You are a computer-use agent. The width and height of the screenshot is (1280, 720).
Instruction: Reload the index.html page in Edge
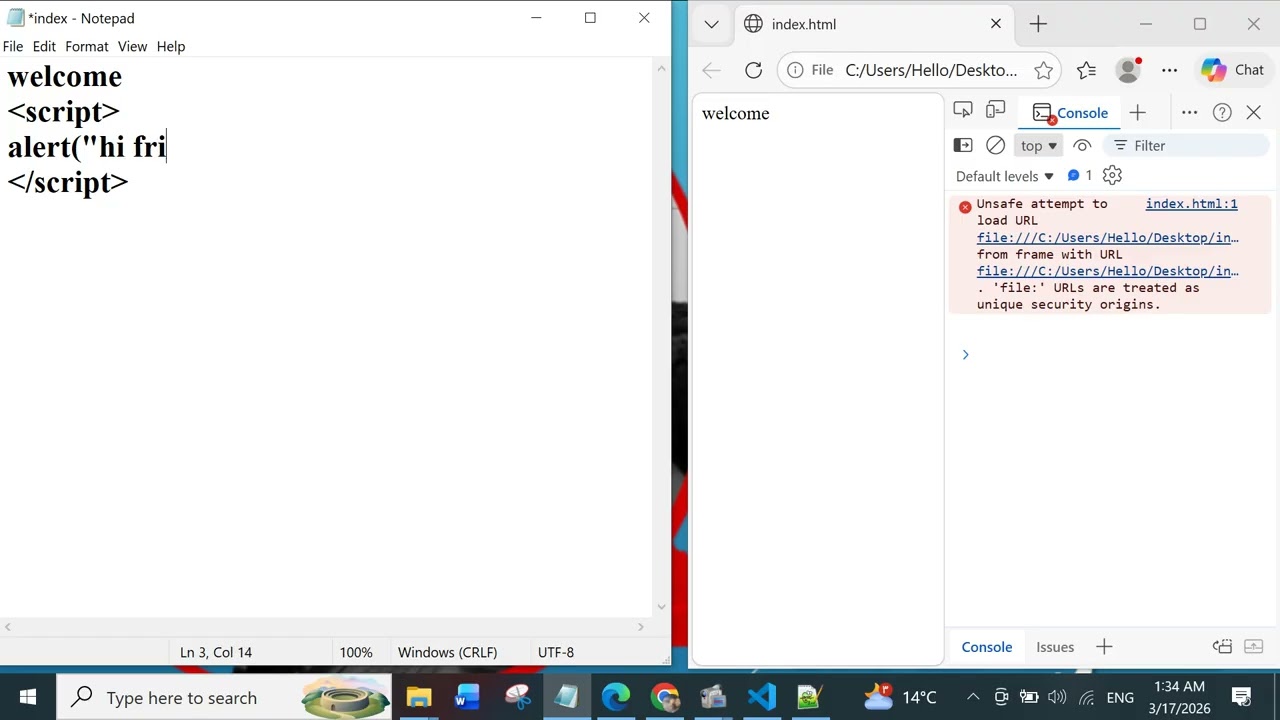pos(753,70)
